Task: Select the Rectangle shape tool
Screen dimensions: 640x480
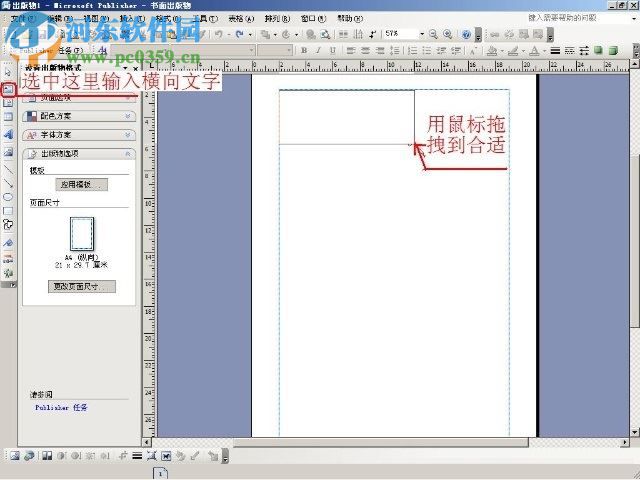Action: point(8,211)
